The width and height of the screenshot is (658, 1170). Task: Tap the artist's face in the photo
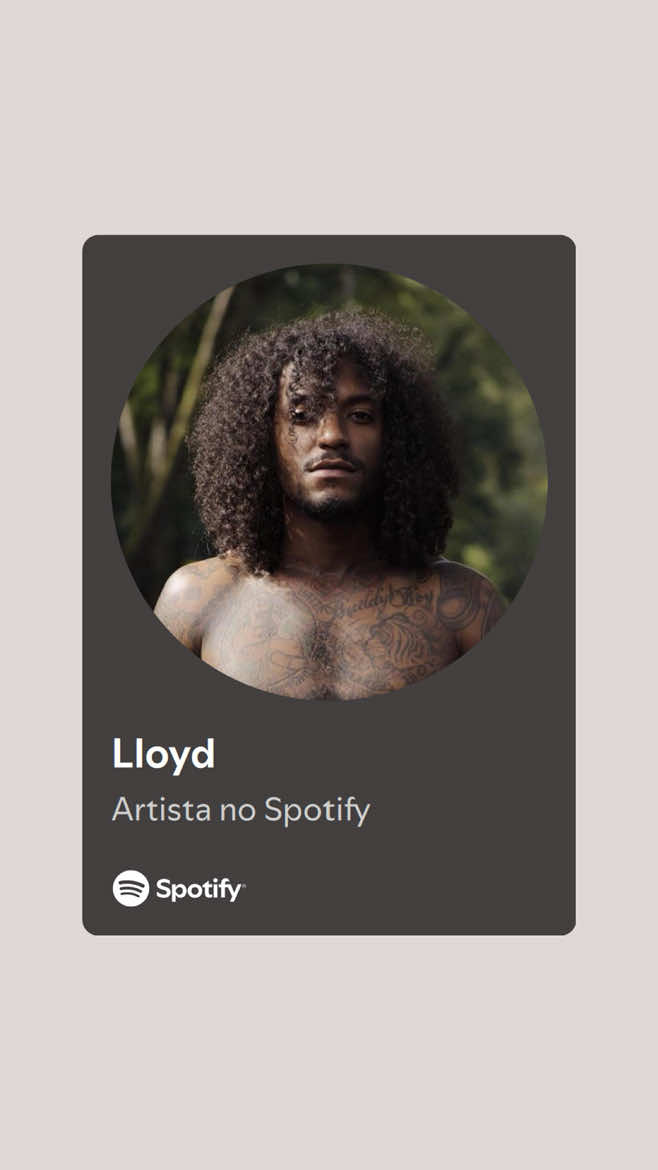click(x=330, y=440)
